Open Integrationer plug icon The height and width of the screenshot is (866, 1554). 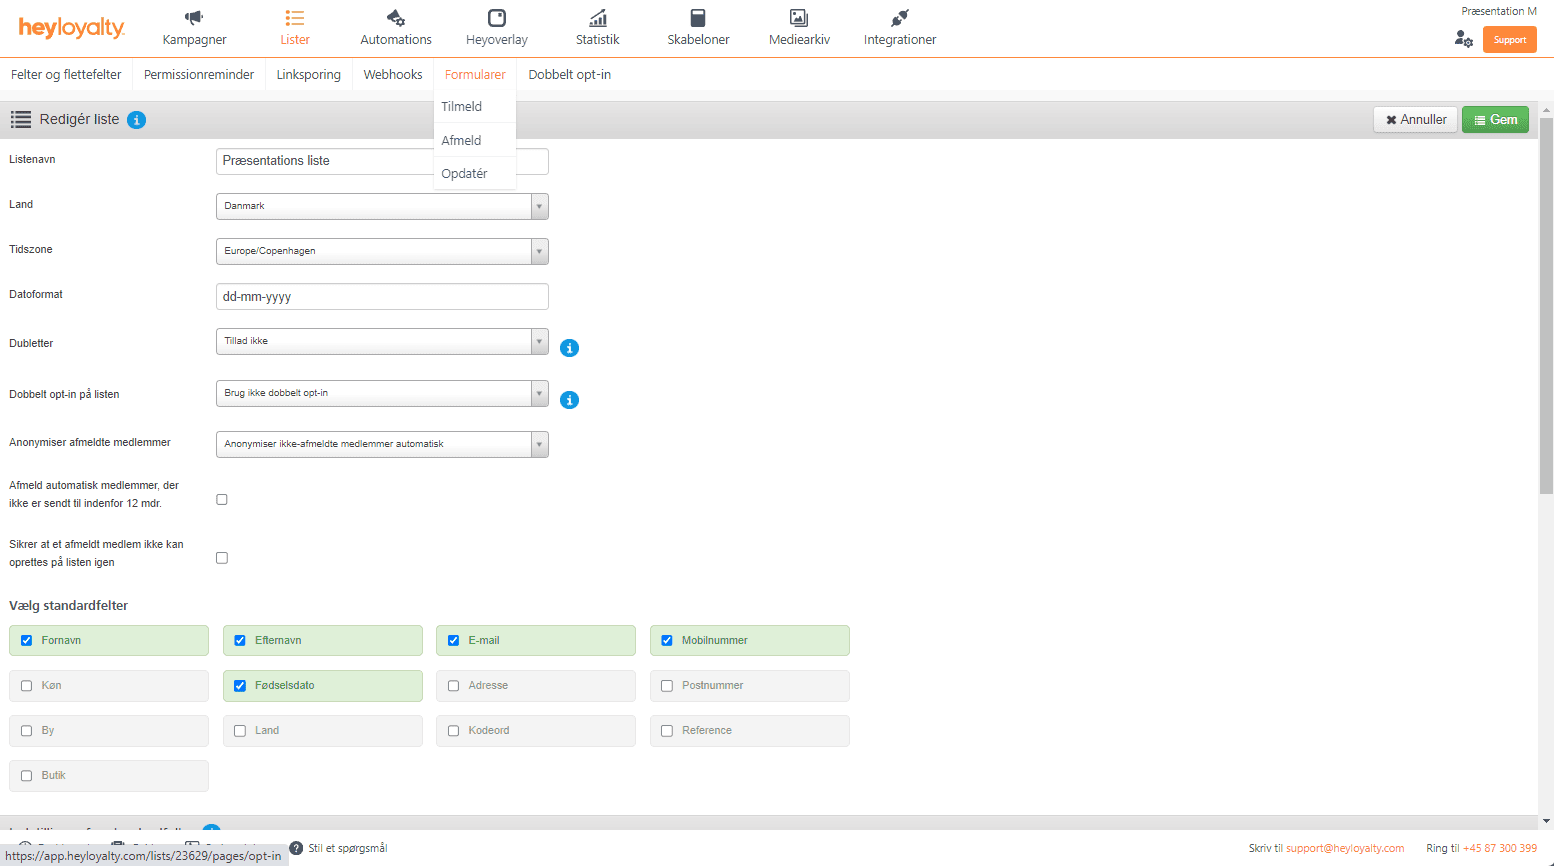tap(900, 18)
